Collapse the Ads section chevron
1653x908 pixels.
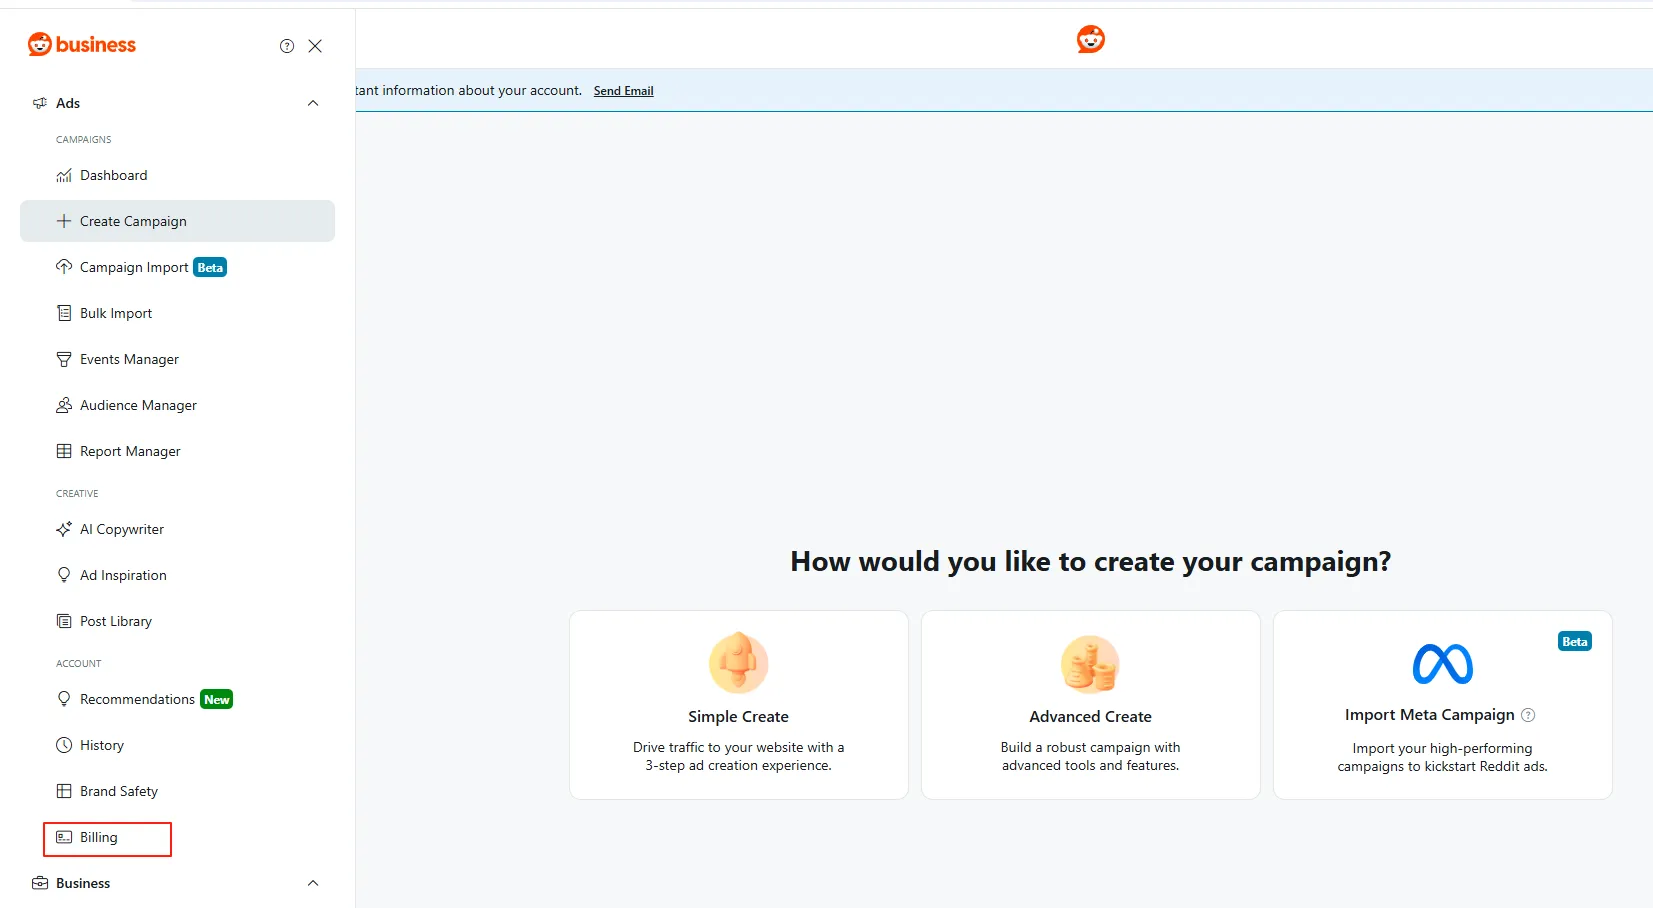313,103
